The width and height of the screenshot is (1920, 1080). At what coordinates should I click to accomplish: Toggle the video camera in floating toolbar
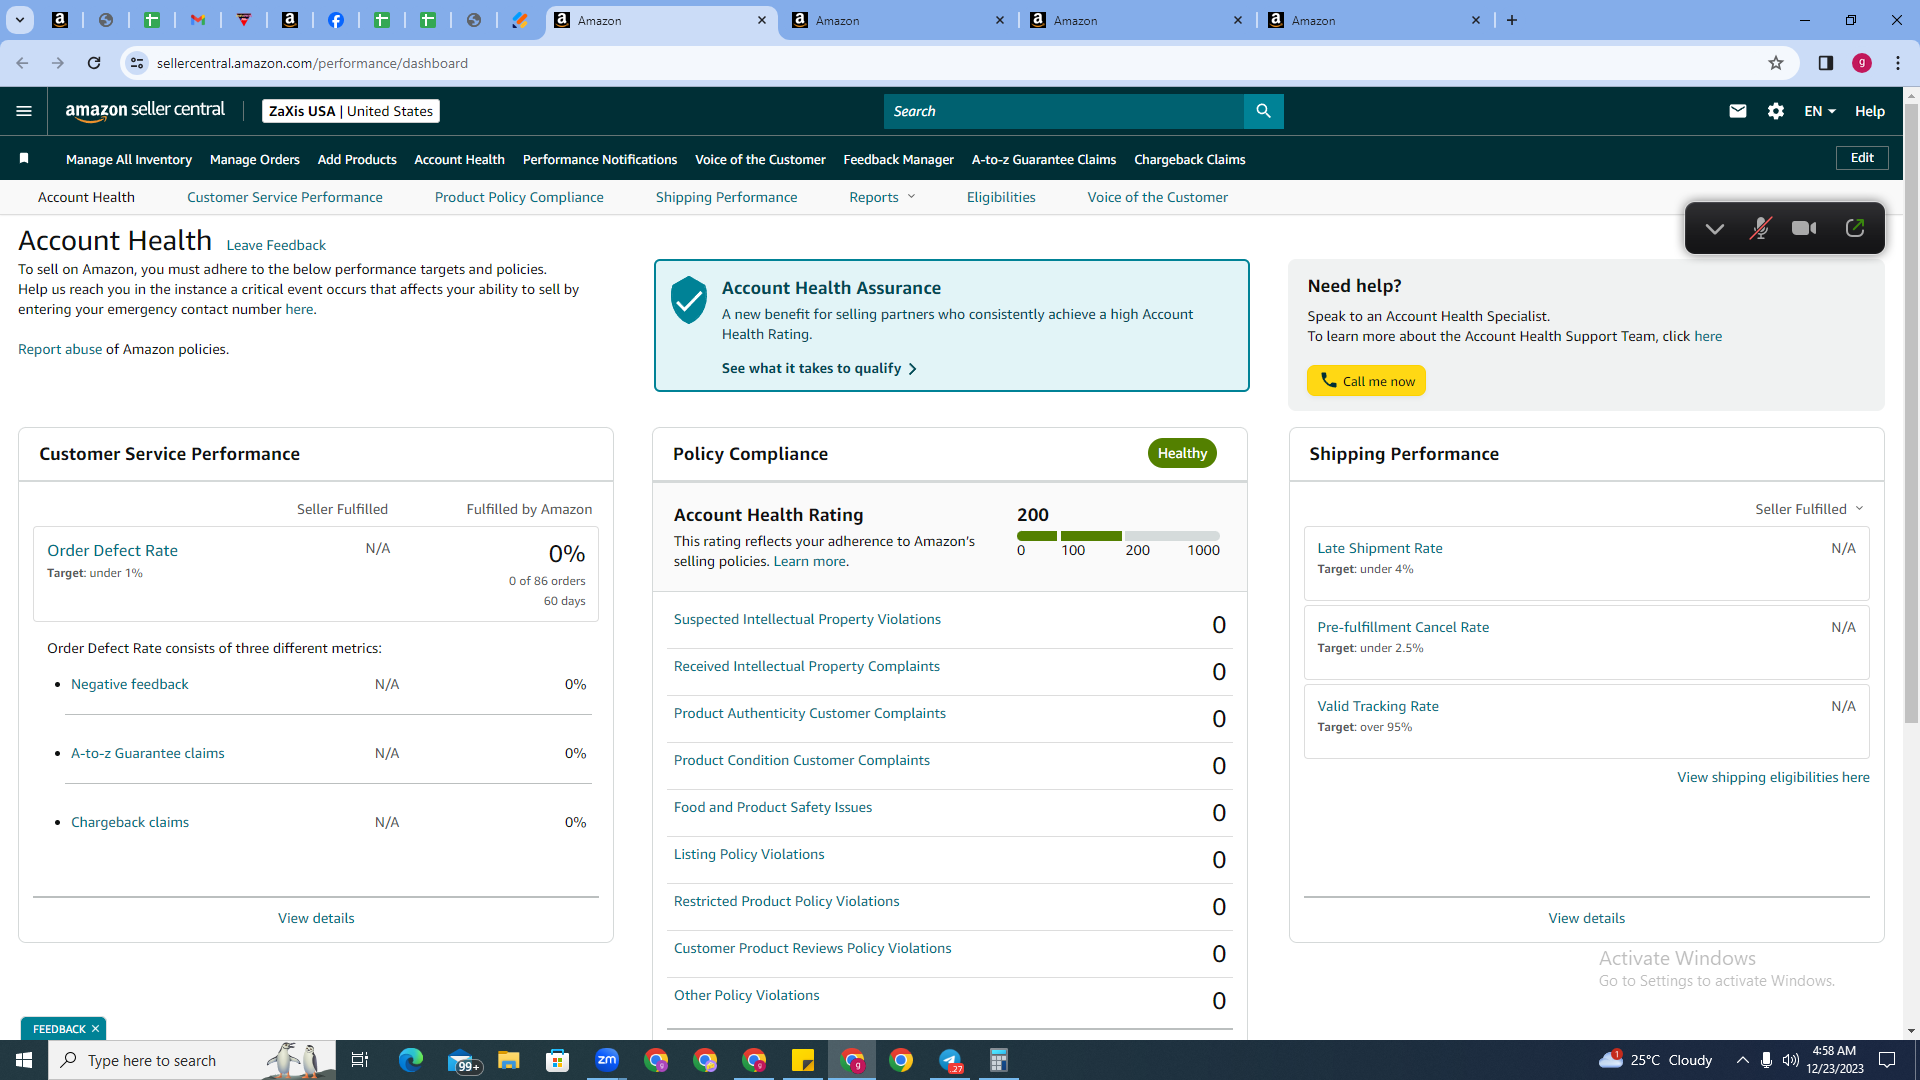1804,229
